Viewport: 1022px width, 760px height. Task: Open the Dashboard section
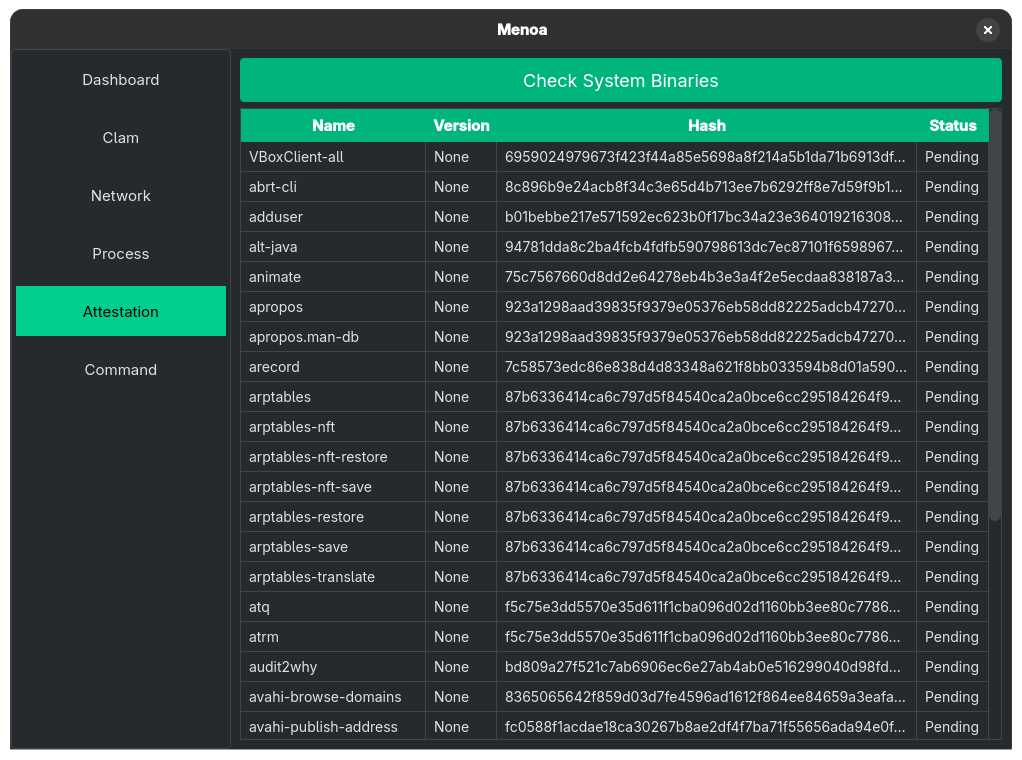point(121,80)
